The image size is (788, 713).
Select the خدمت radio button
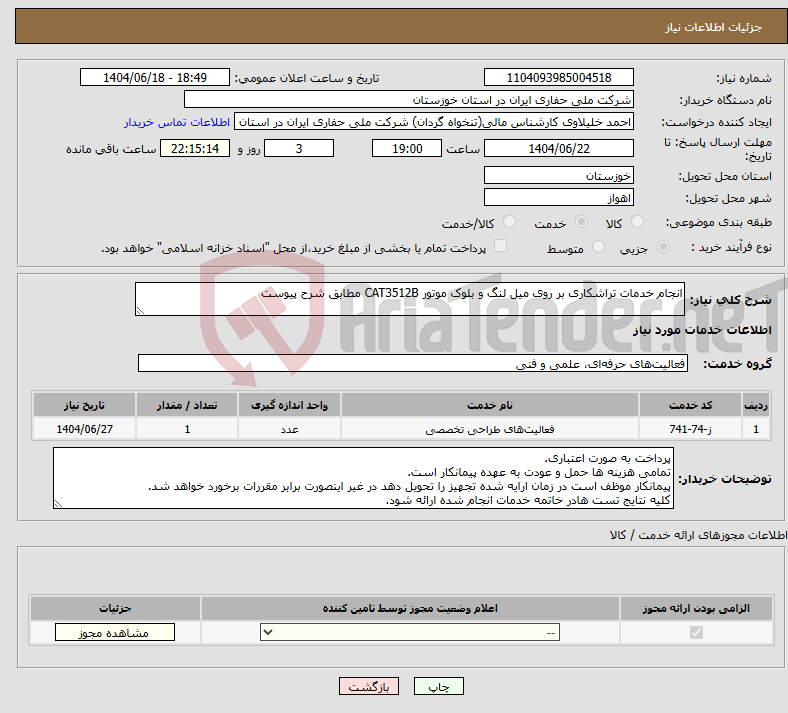(x=581, y=222)
